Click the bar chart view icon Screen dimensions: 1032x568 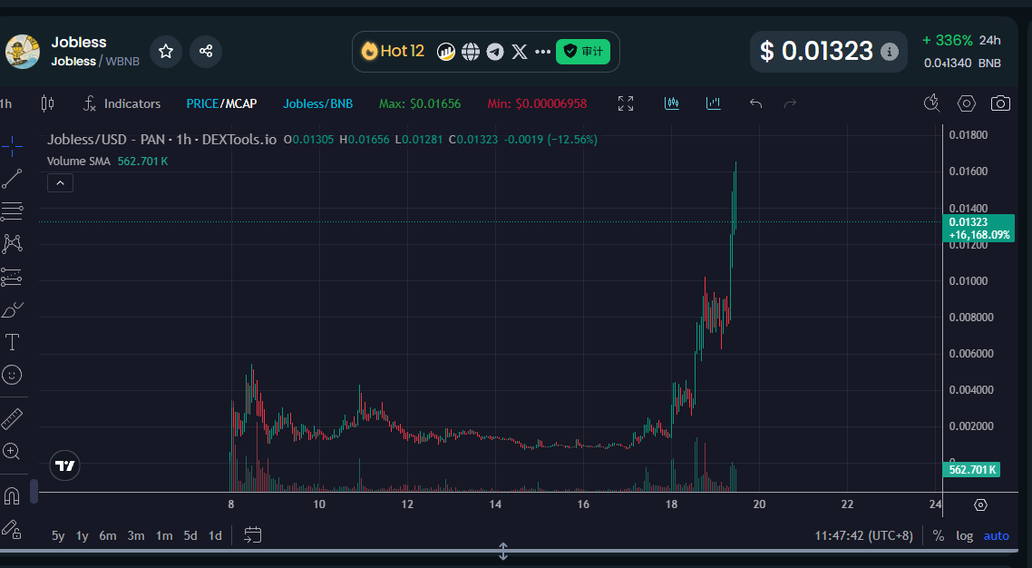(713, 103)
